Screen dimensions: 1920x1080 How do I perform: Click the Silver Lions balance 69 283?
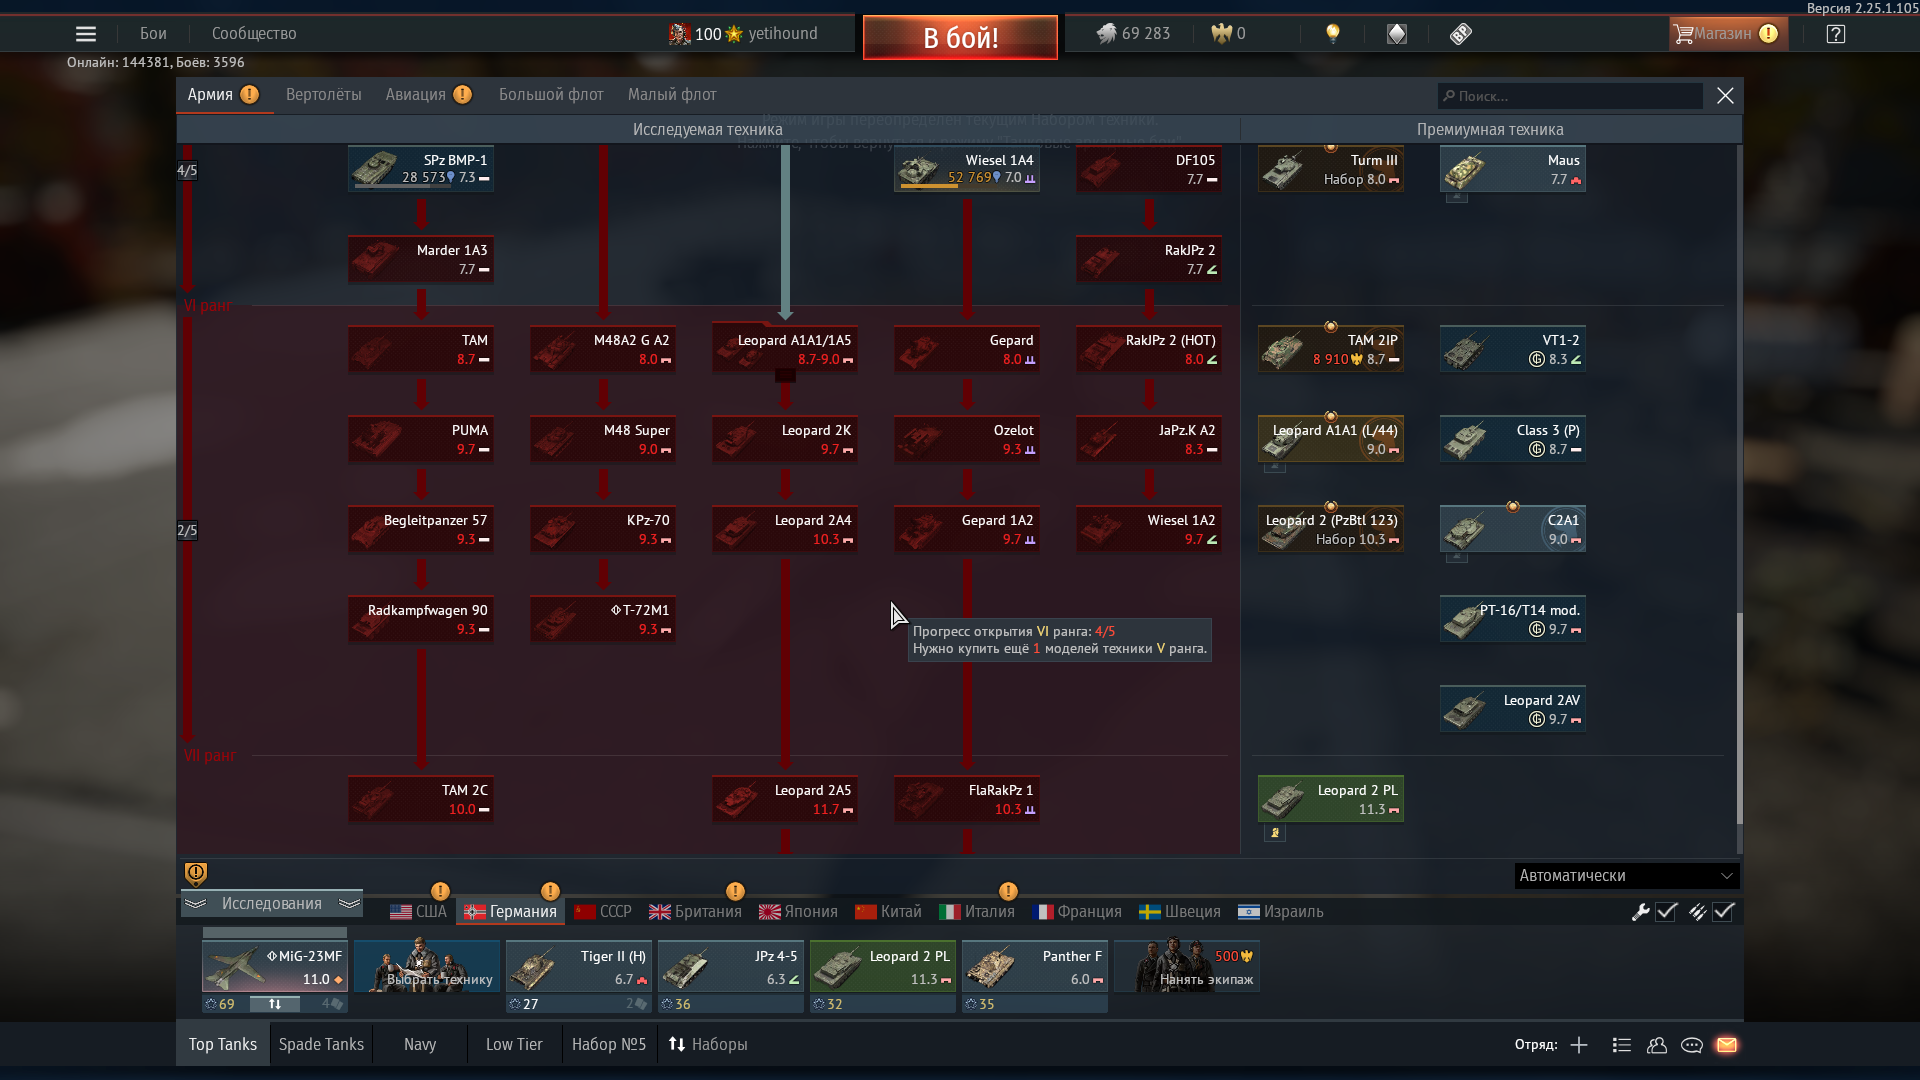point(1133,34)
